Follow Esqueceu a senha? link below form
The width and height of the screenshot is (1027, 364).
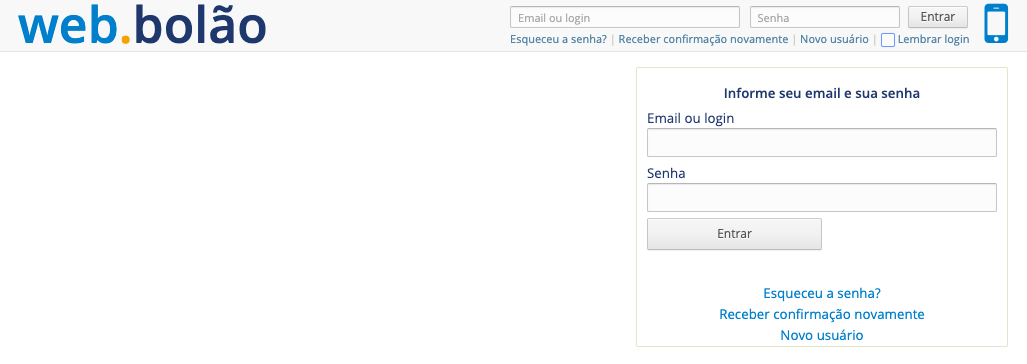[822, 293]
